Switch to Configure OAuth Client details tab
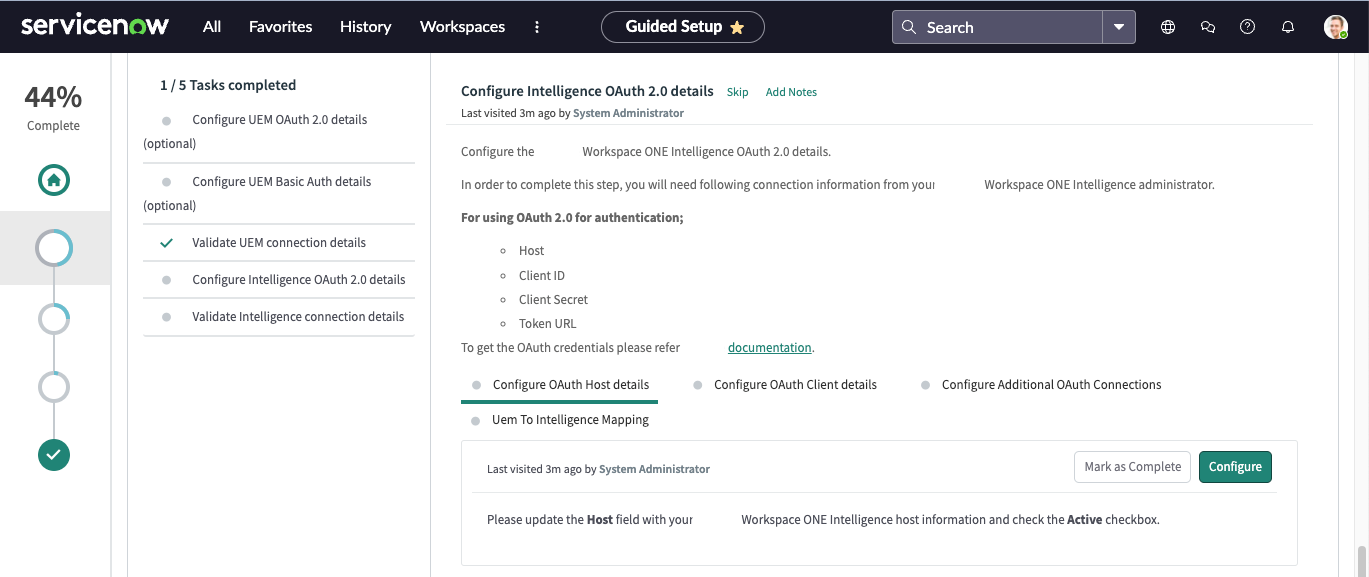This screenshot has width=1369, height=577. pos(795,384)
